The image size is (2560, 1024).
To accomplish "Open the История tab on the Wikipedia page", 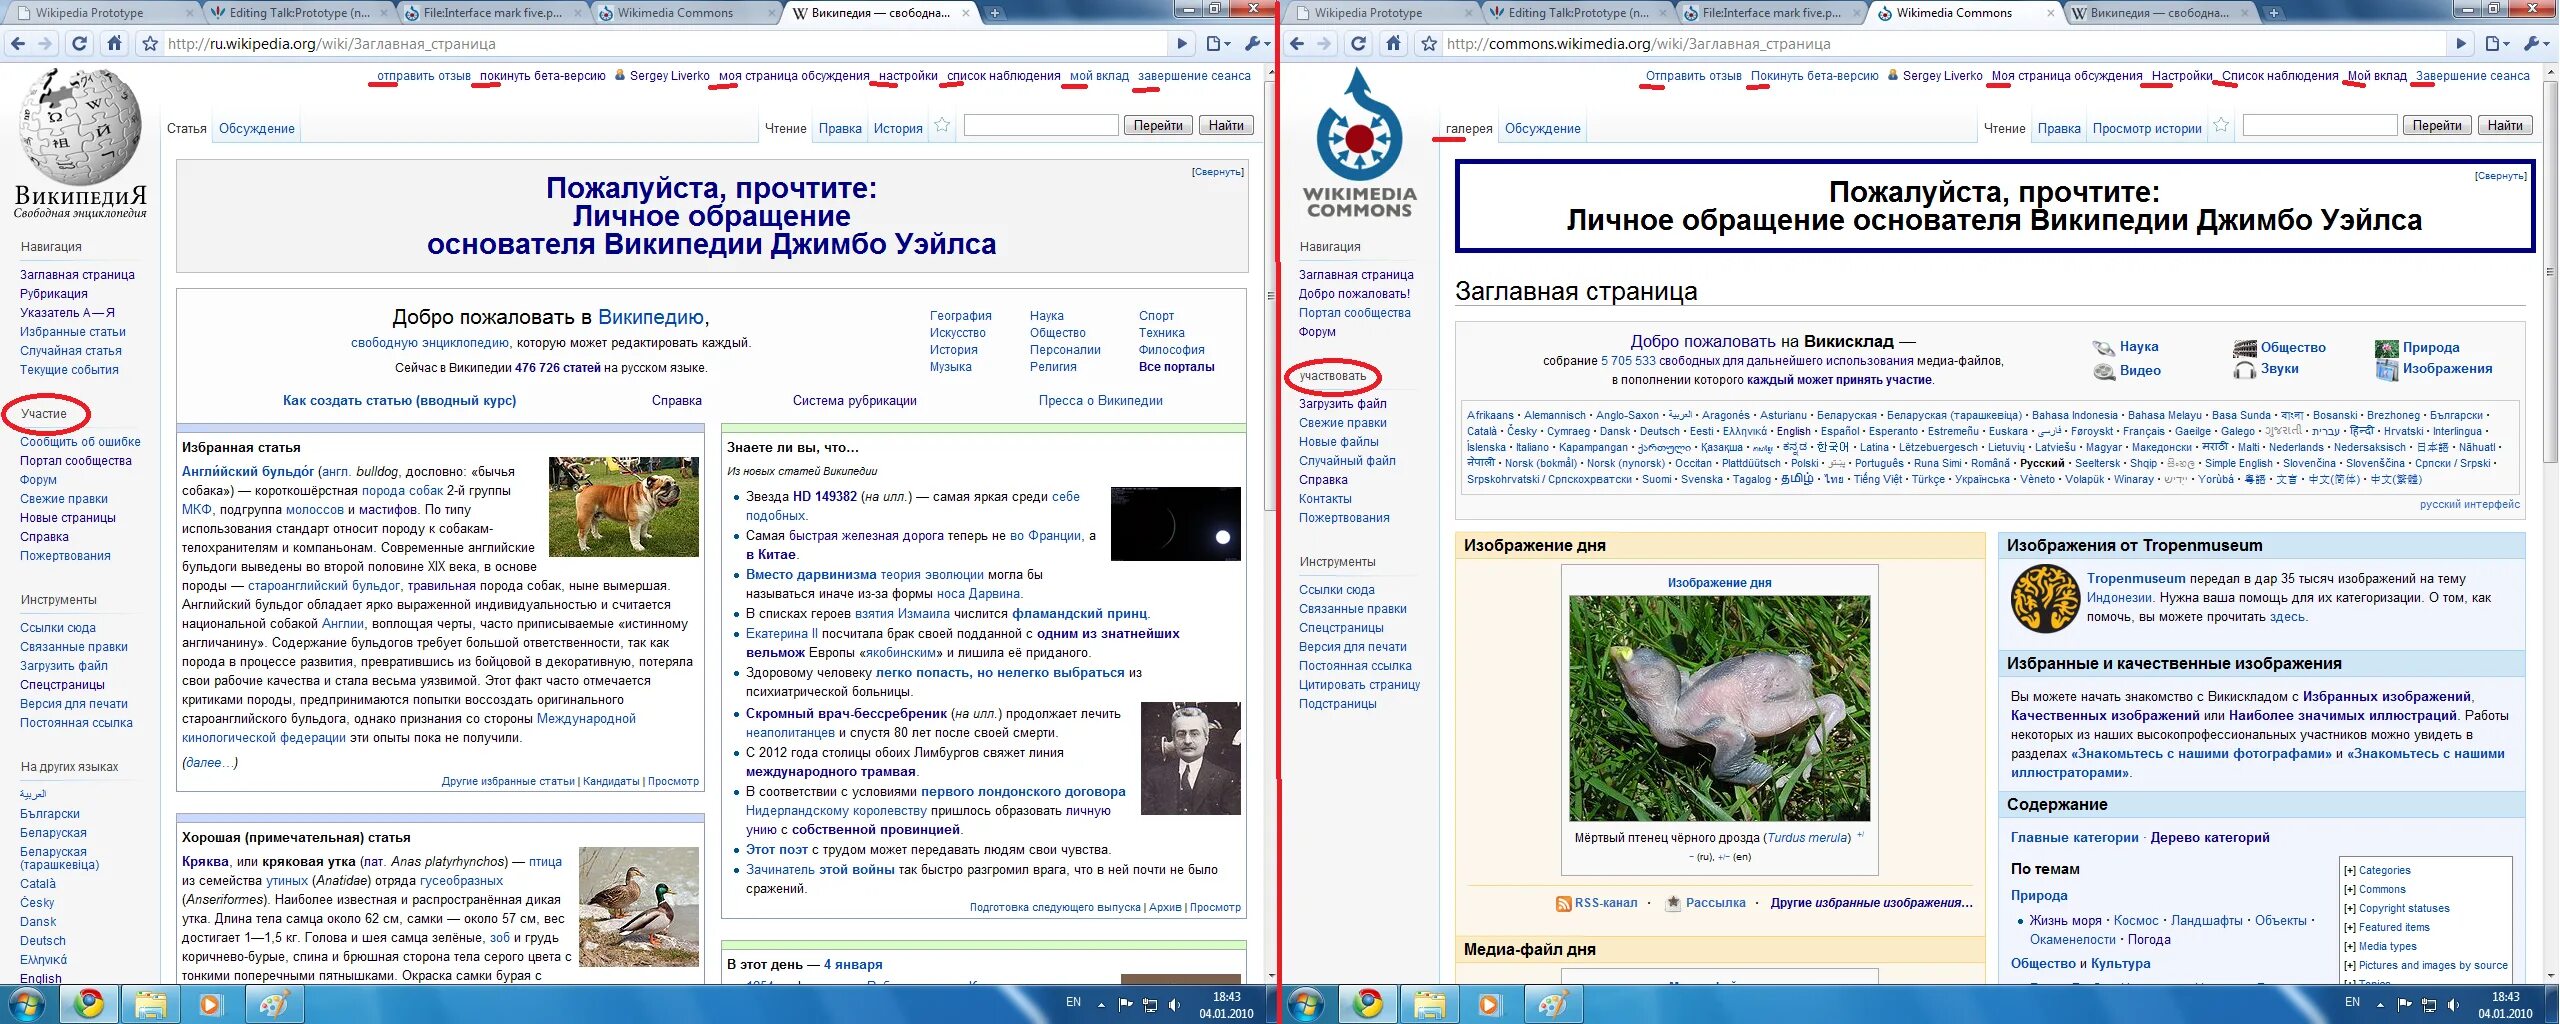I will [898, 129].
